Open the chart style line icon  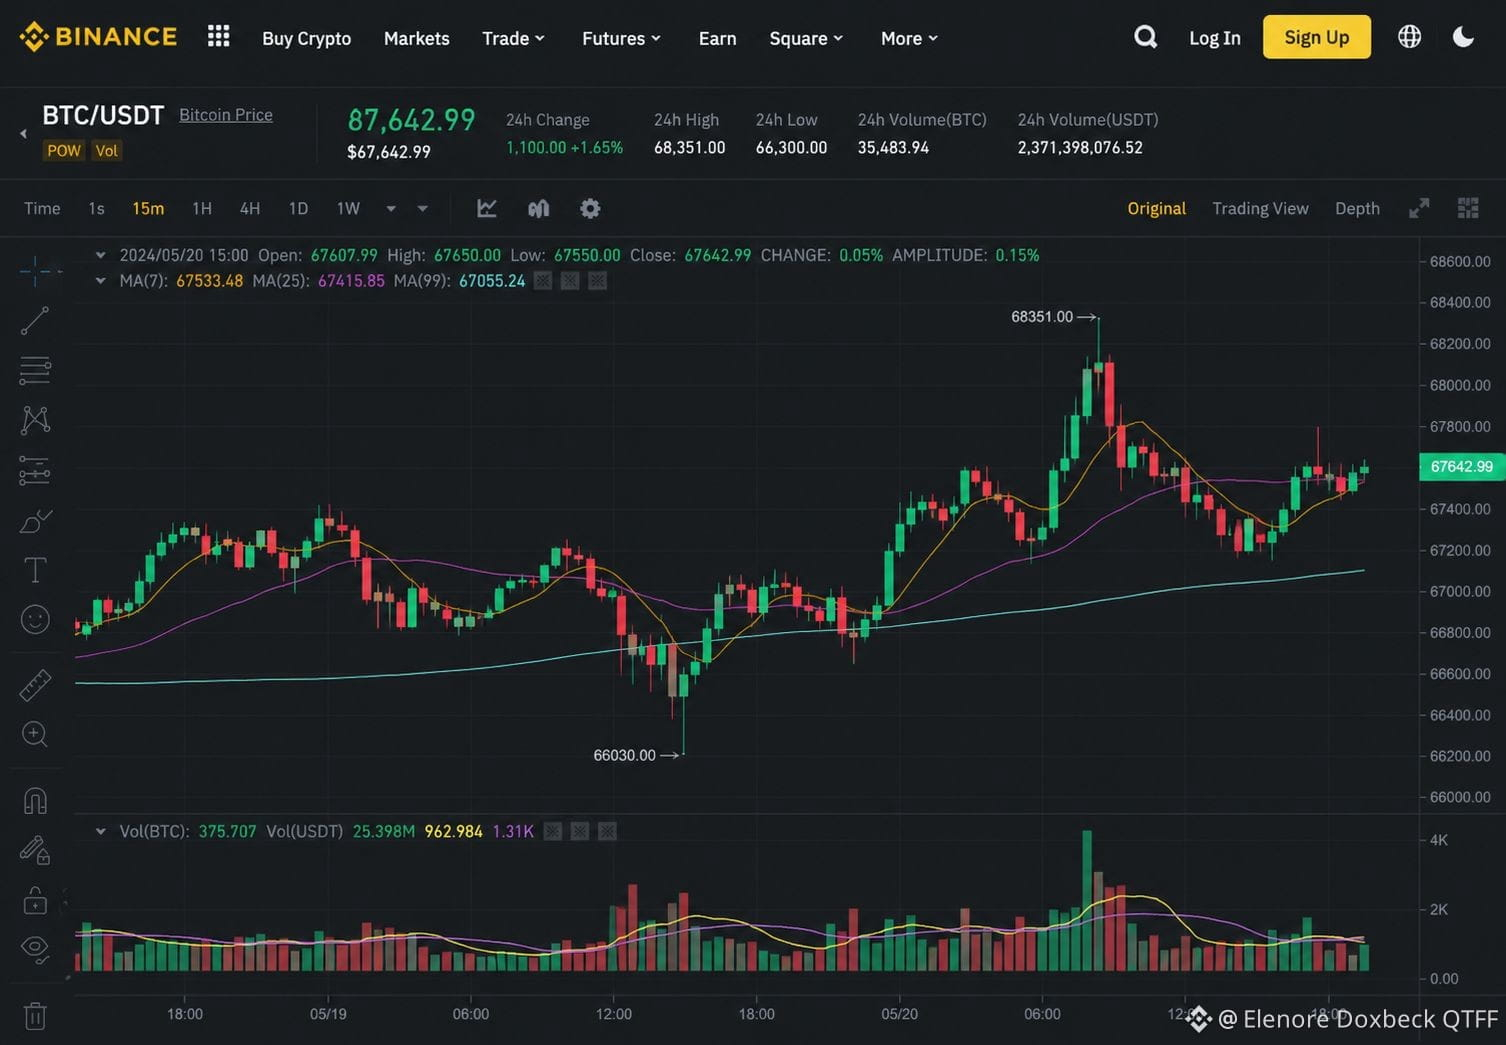pyautogui.click(x=487, y=208)
